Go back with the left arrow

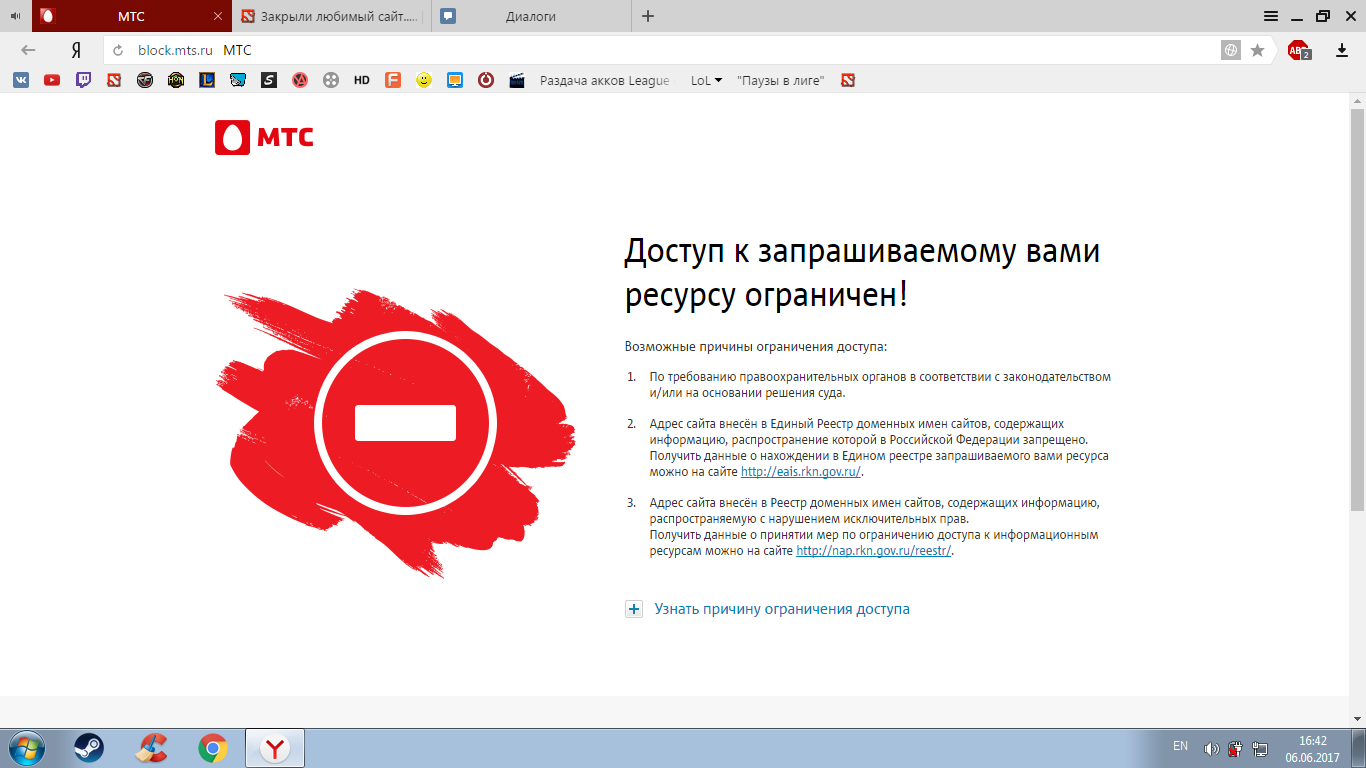pyautogui.click(x=28, y=50)
